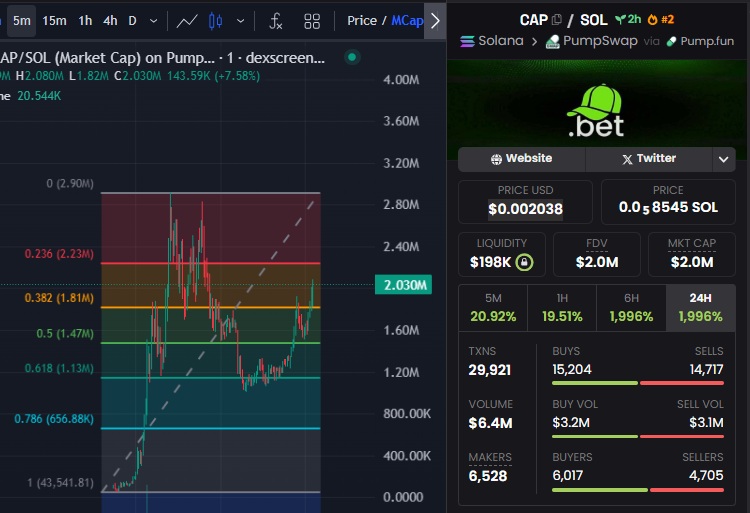Screen dimensions: 750x513
Task: Switch chart to 15m timeframe
Action: tap(54, 21)
